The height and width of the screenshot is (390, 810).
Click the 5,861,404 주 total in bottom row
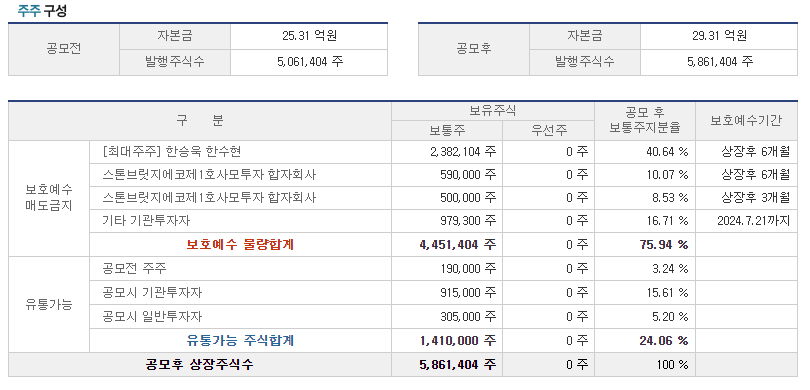(x=457, y=365)
